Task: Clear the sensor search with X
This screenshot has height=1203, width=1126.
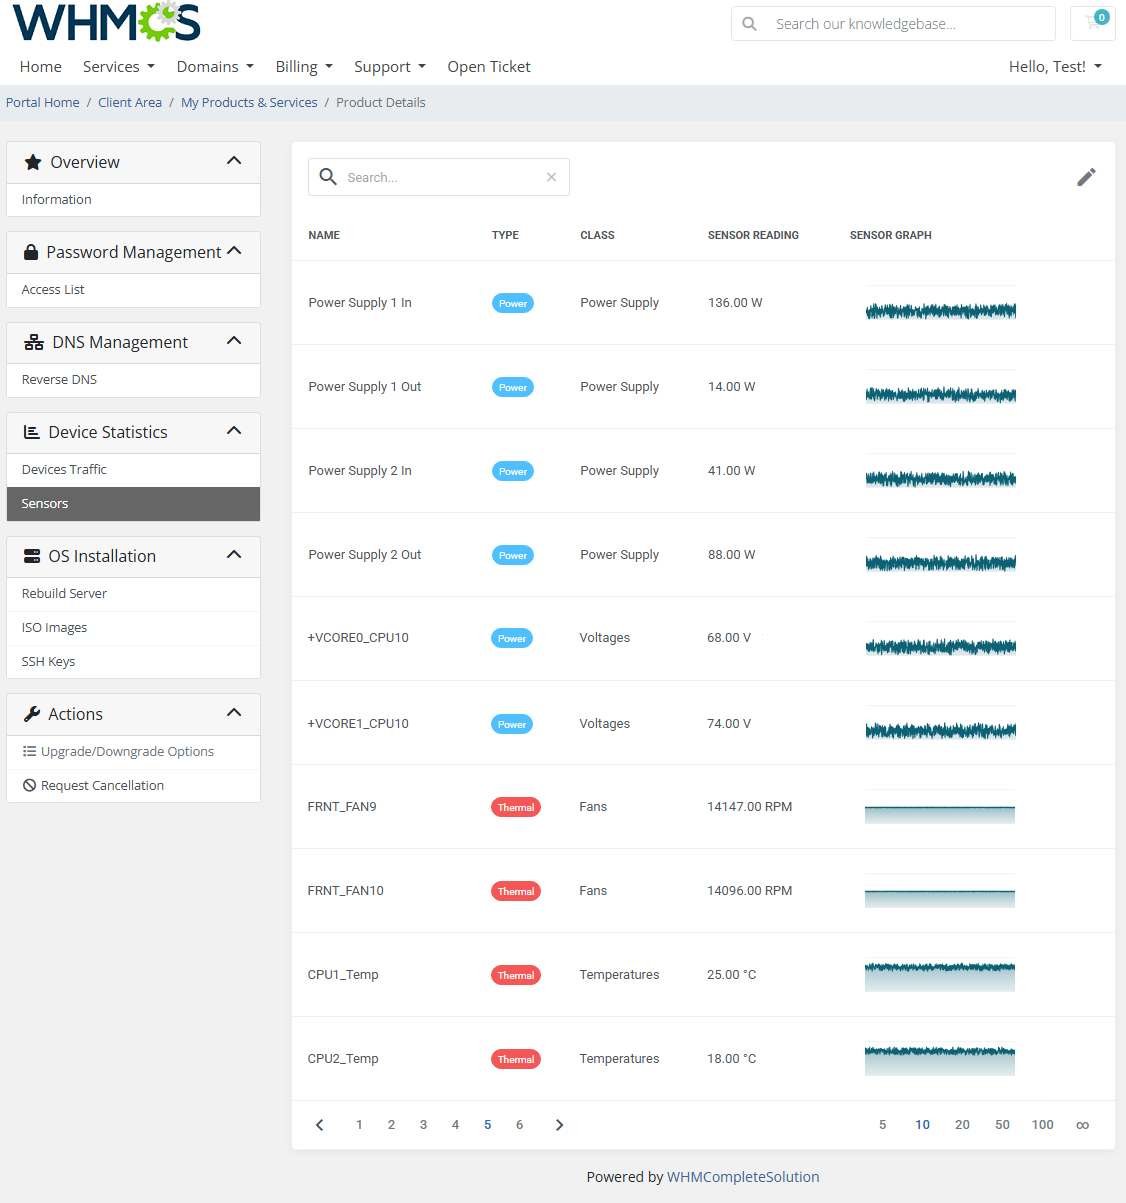Action: click(551, 177)
